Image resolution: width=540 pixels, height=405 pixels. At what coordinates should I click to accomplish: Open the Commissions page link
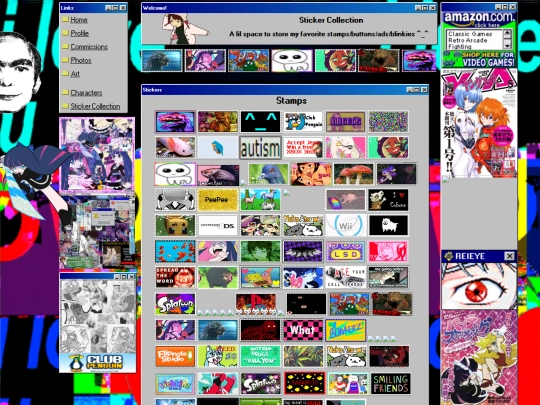(x=89, y=47)
